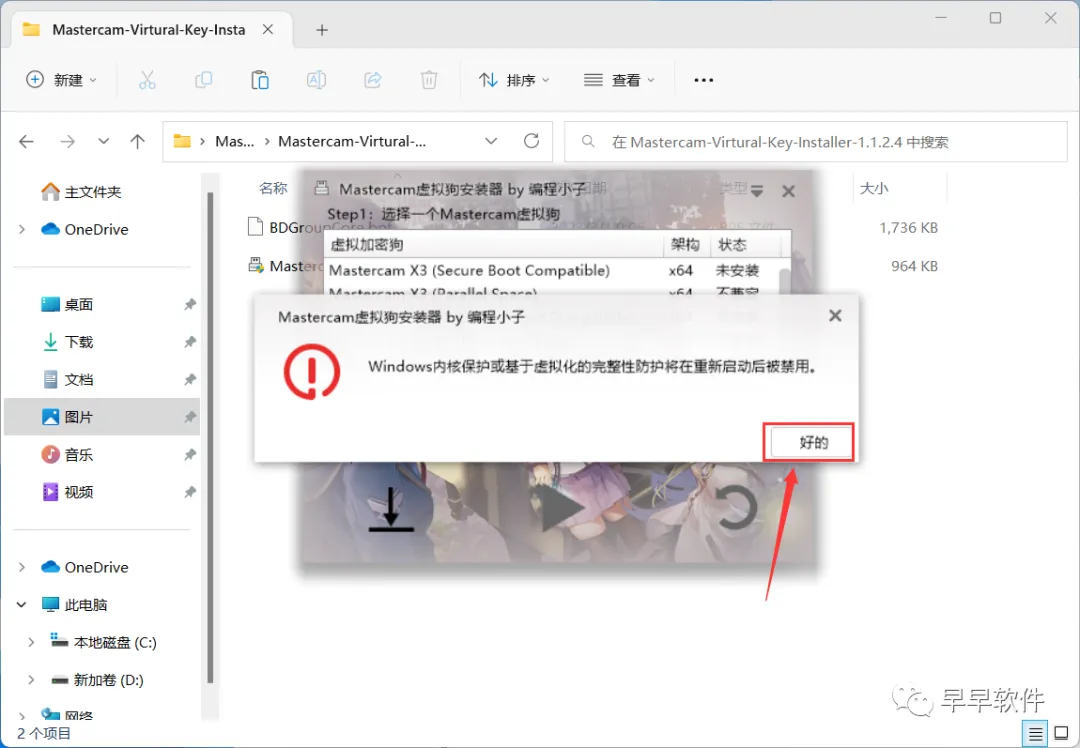Click the 架构 column header
Image resolution: width=1080 pixels, height=748 pixels.
pos(685,245)
